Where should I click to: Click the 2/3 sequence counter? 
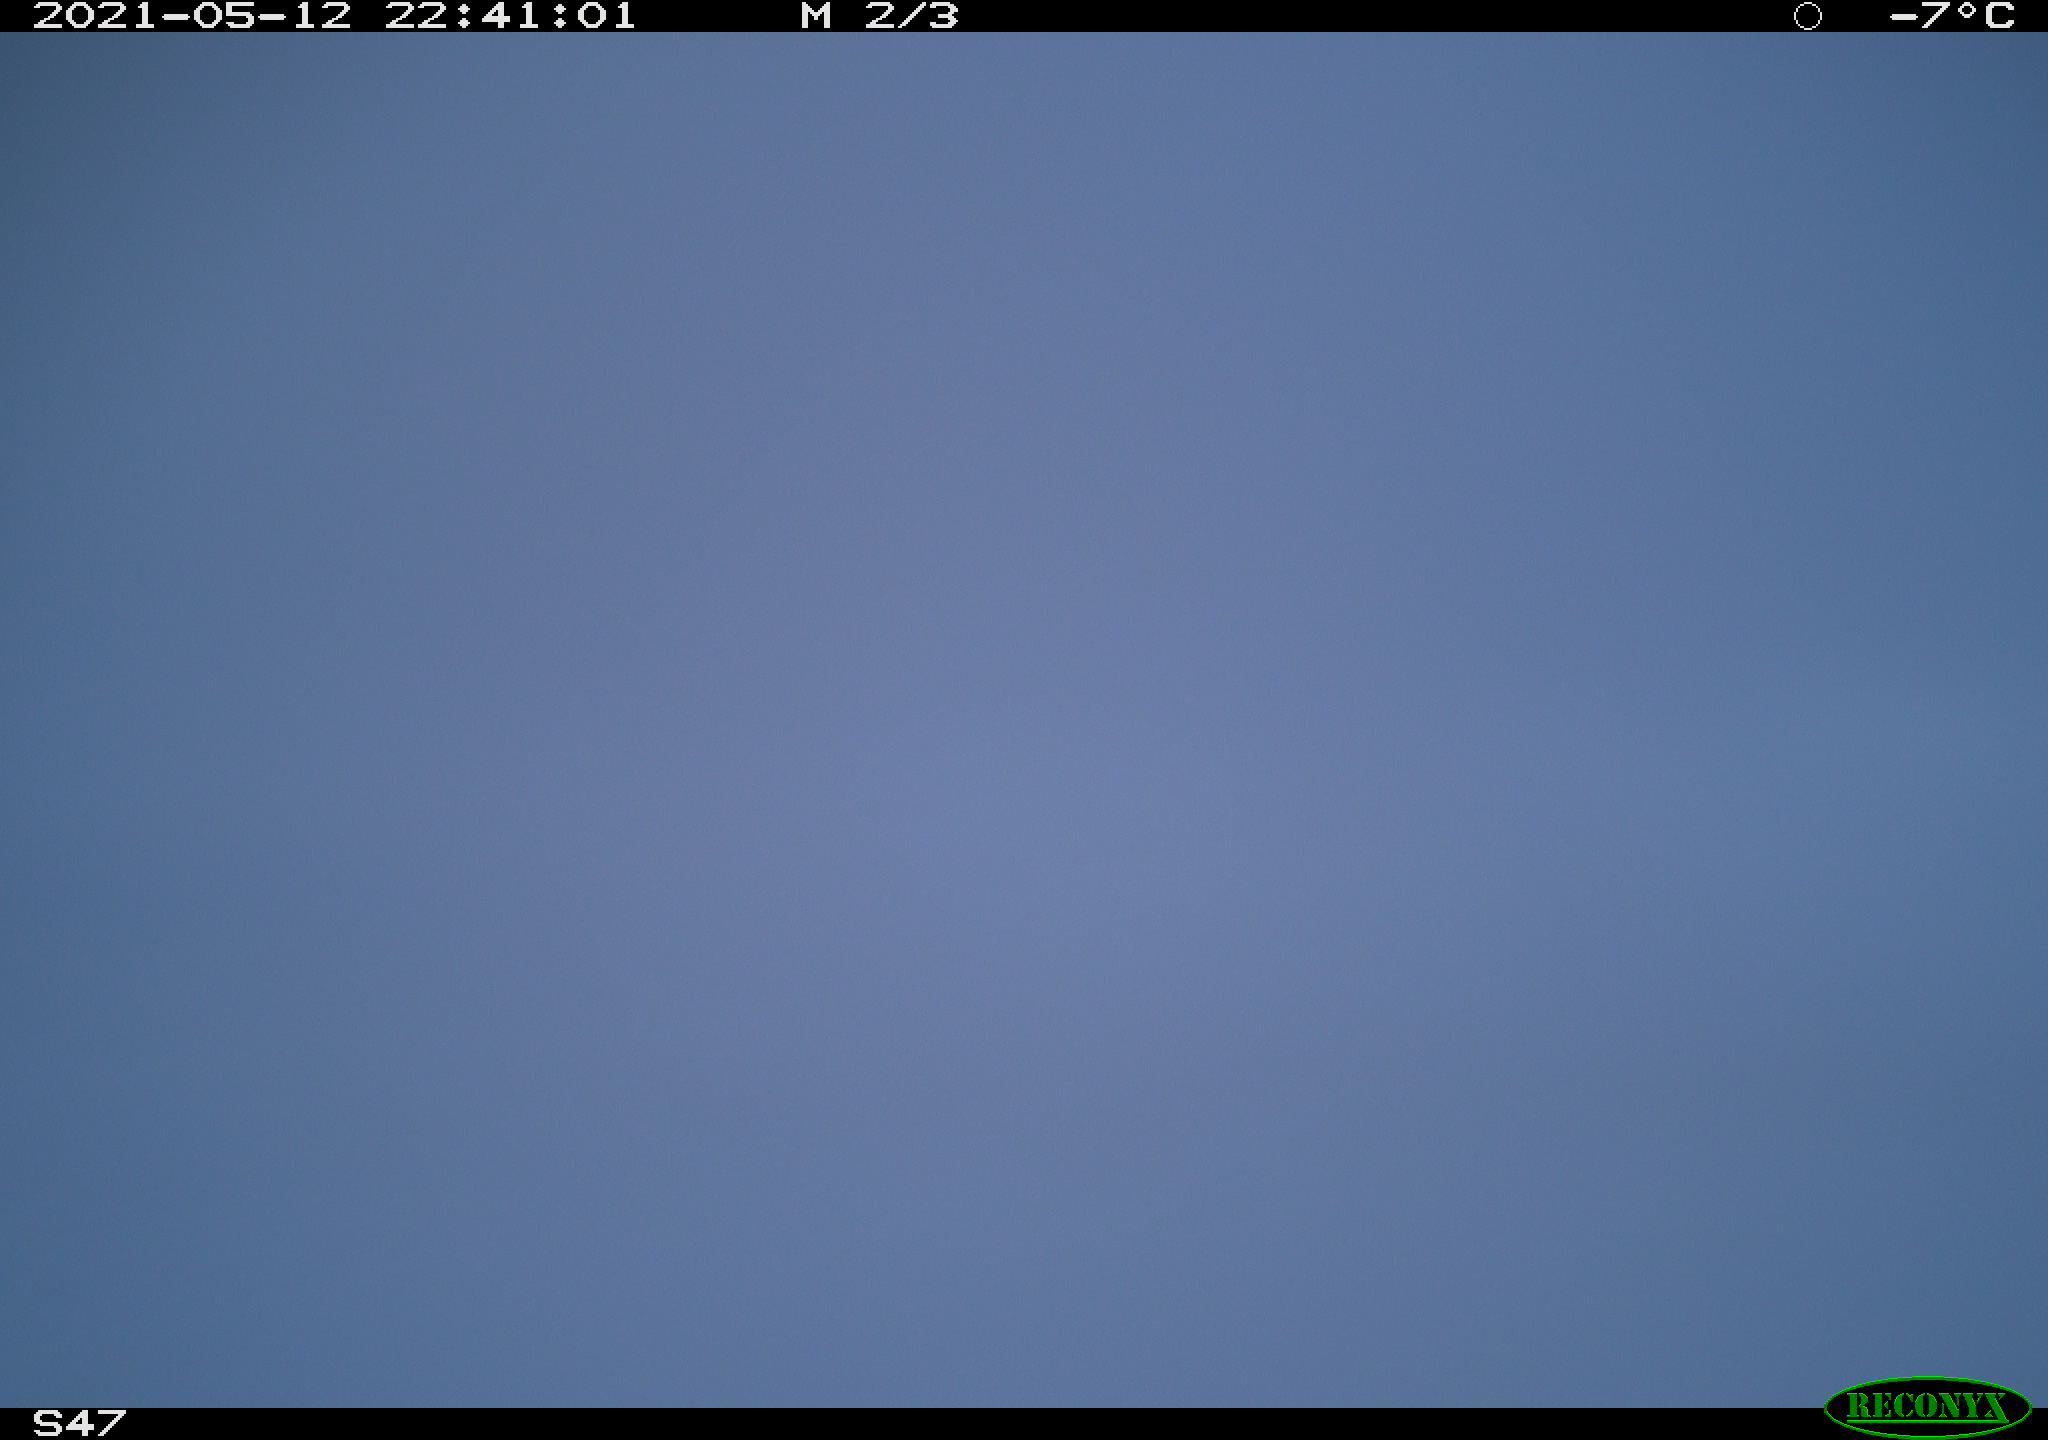tap(911, 16)
